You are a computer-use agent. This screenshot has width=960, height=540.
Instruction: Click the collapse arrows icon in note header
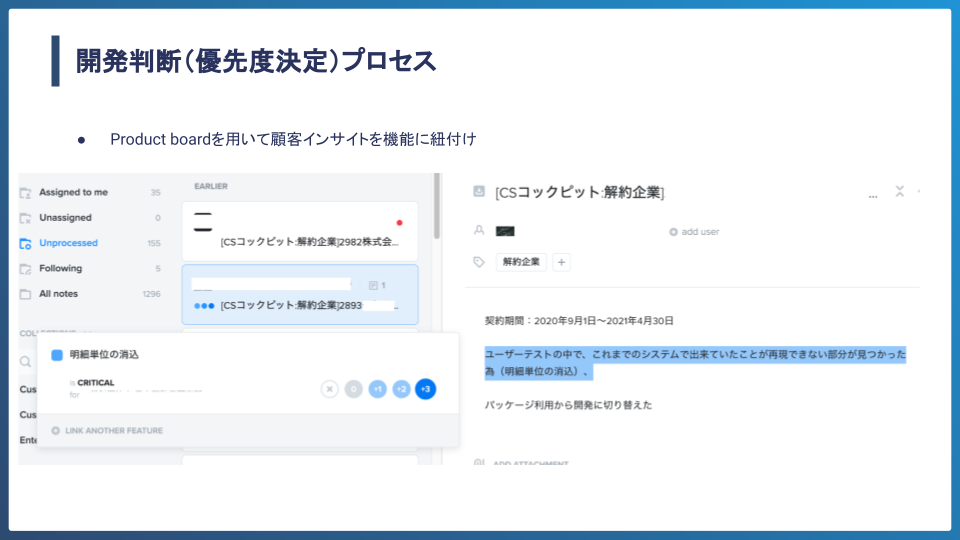pyautogui.click(x=899, y=191)
